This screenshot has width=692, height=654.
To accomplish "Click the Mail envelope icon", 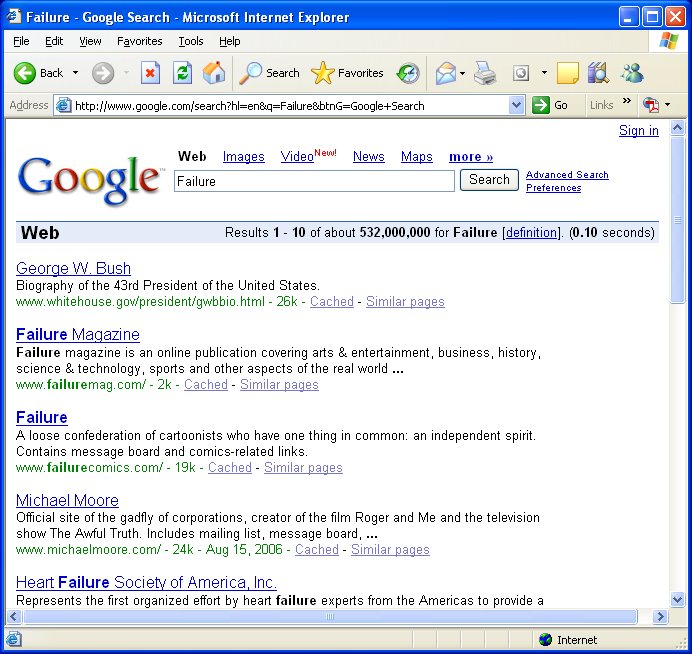I will pos(446,73).
